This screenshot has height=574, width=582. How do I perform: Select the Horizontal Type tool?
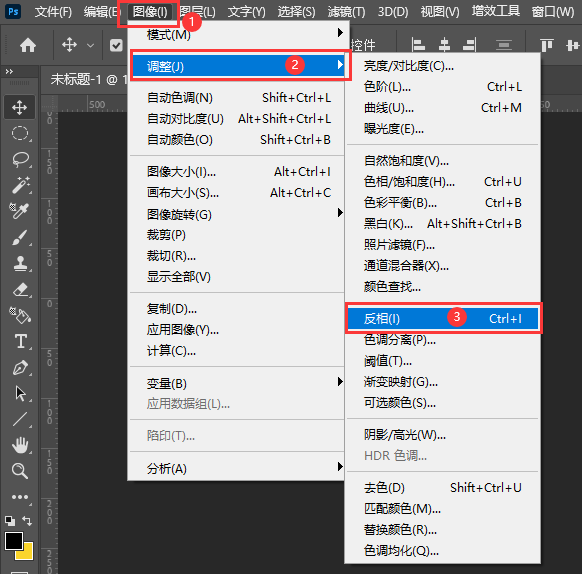coord(19,341)
